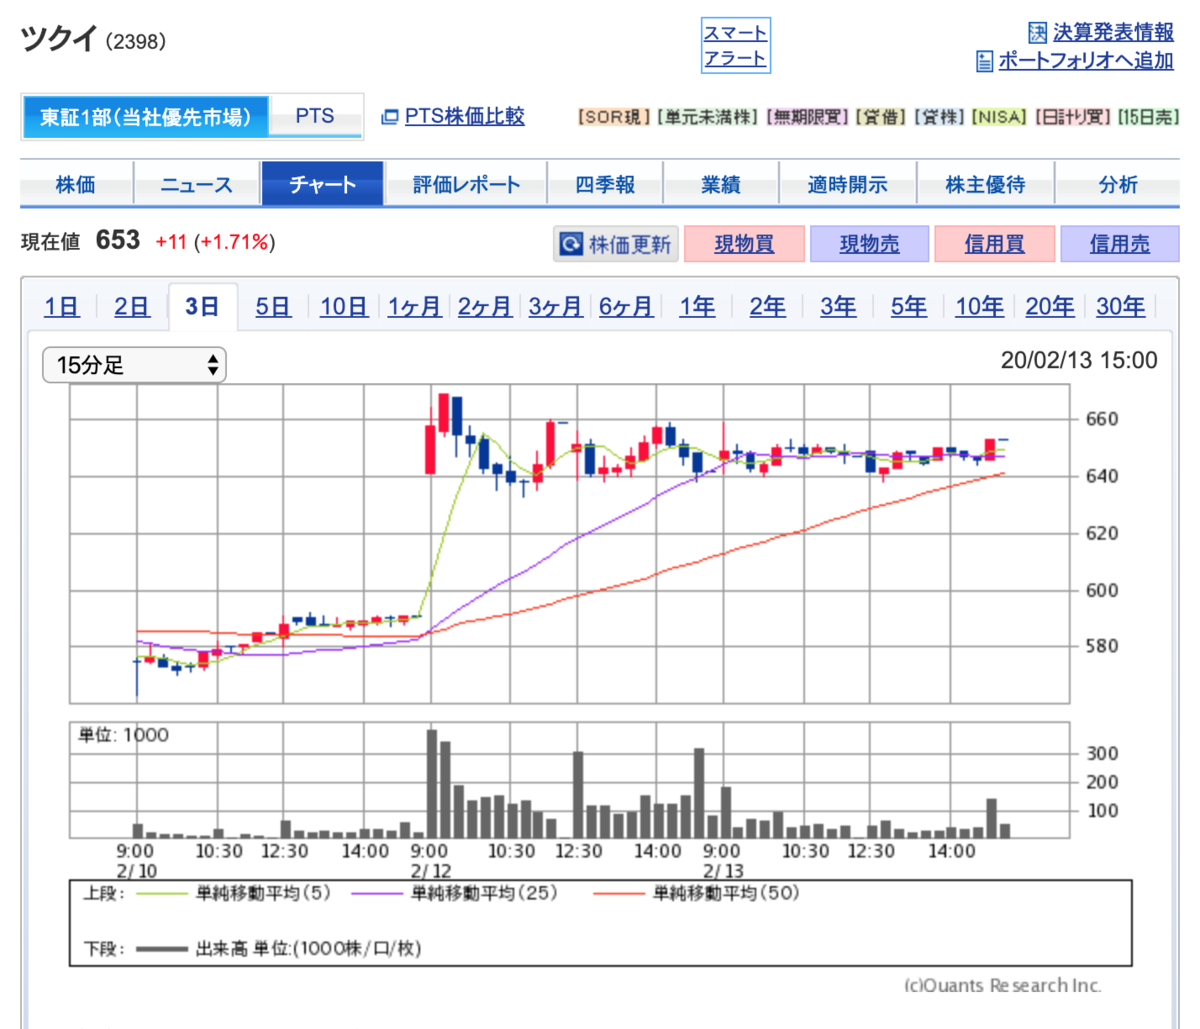This screenshot has width=1200, height=1029.
Task: Open the 四季報 tab
Action: click(x=604, y=185)
